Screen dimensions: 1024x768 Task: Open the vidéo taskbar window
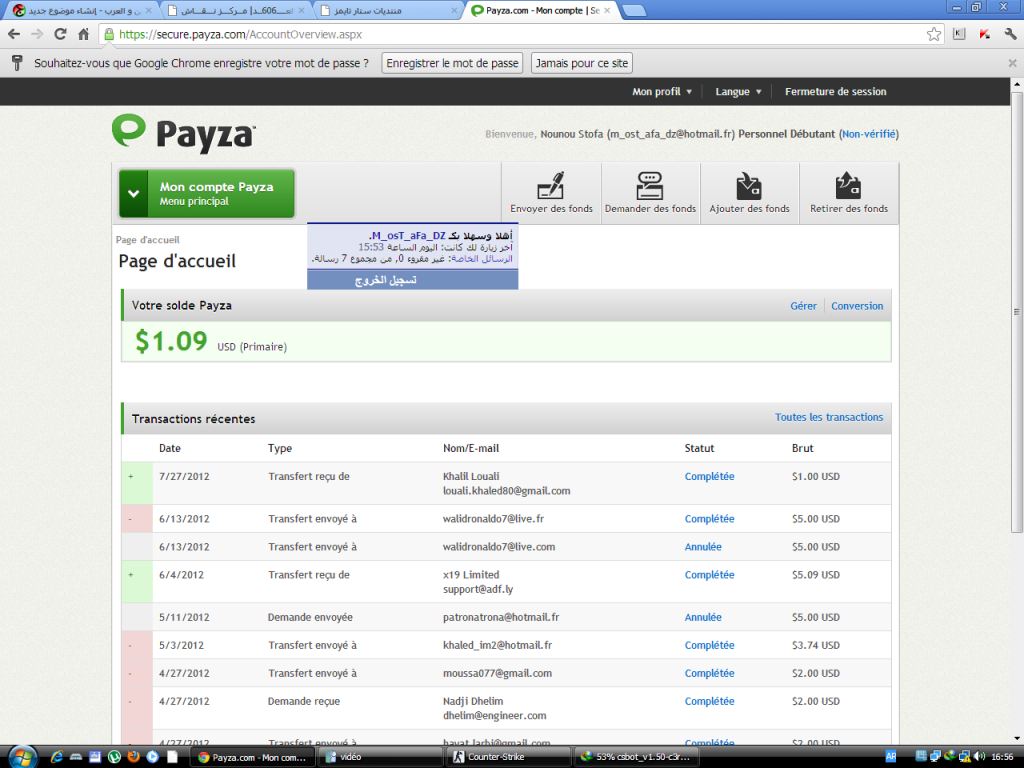(x=381, y=757)
